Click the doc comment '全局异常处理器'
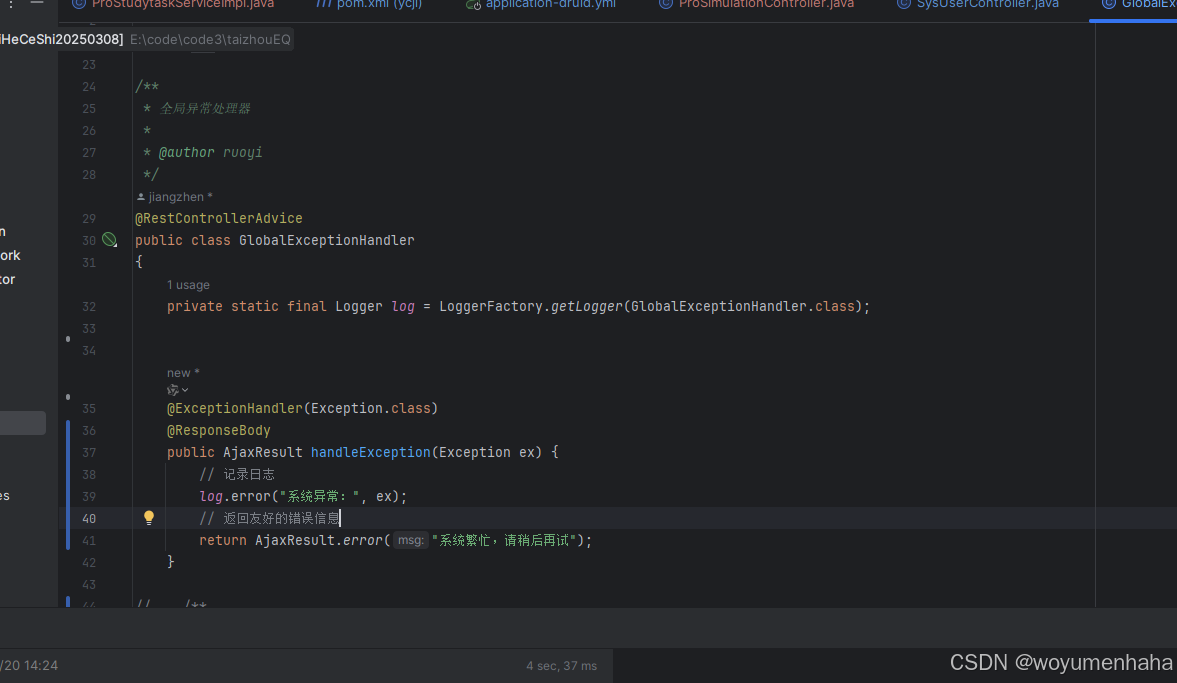This screenshot has width=1177, height=683. pos(205,109)
